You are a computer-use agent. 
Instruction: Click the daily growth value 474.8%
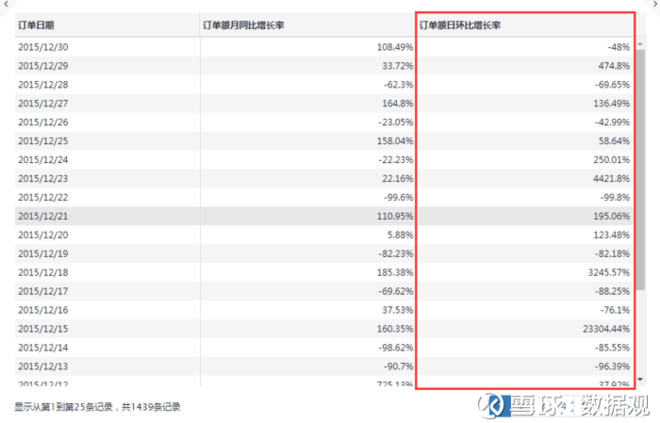point(614,66)
